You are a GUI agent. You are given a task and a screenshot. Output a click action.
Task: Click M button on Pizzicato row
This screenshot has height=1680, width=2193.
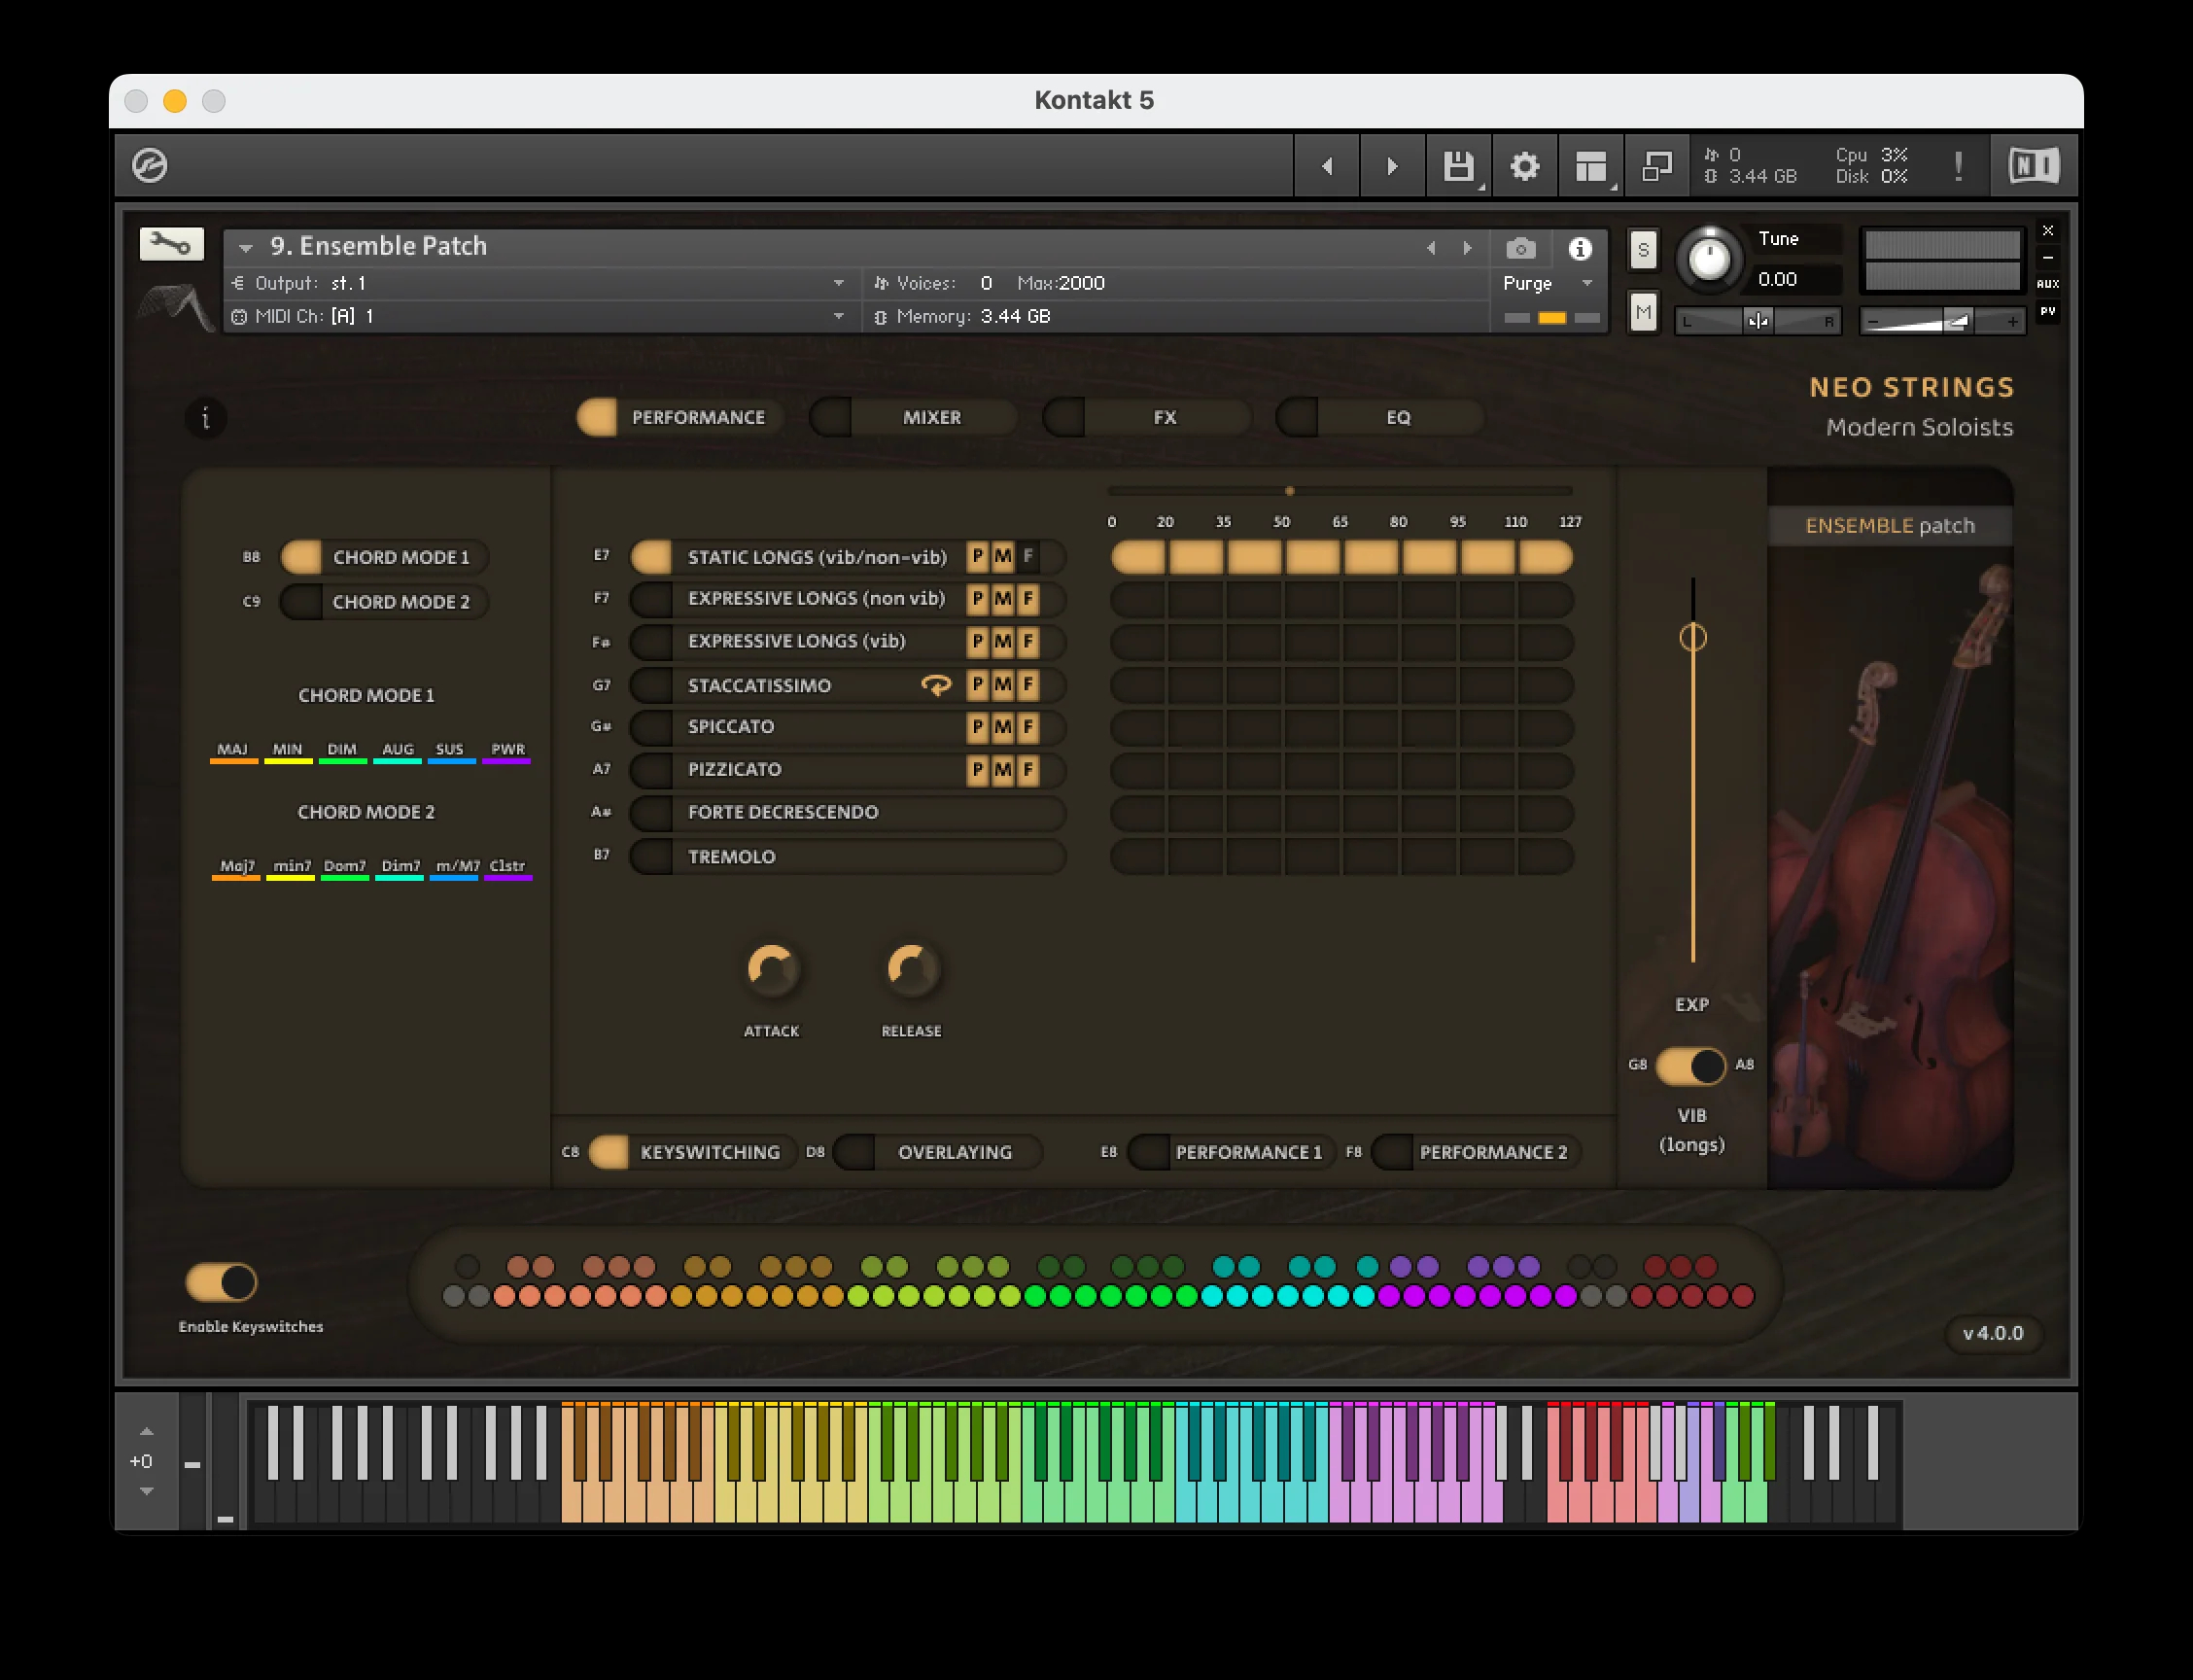point(1003,770)
